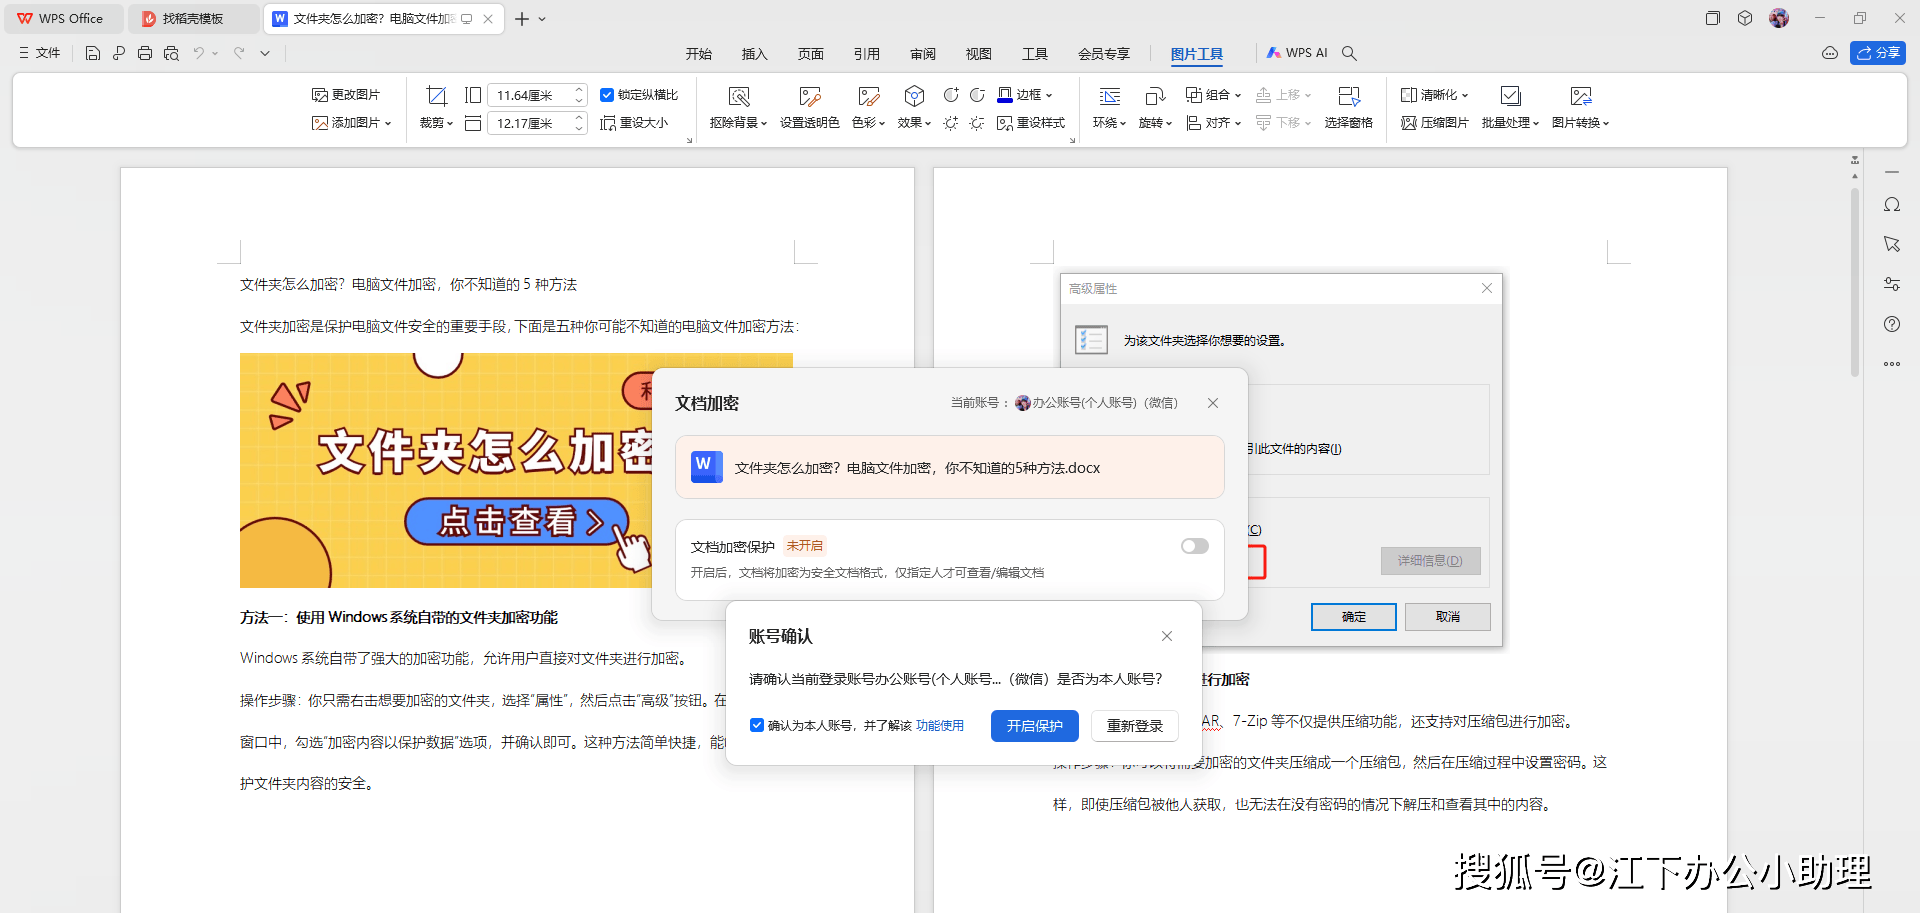This screenshot has width=1920, height=913.
Task: Click Remove Background (抠除背景) icon
Action: point(739,96)
